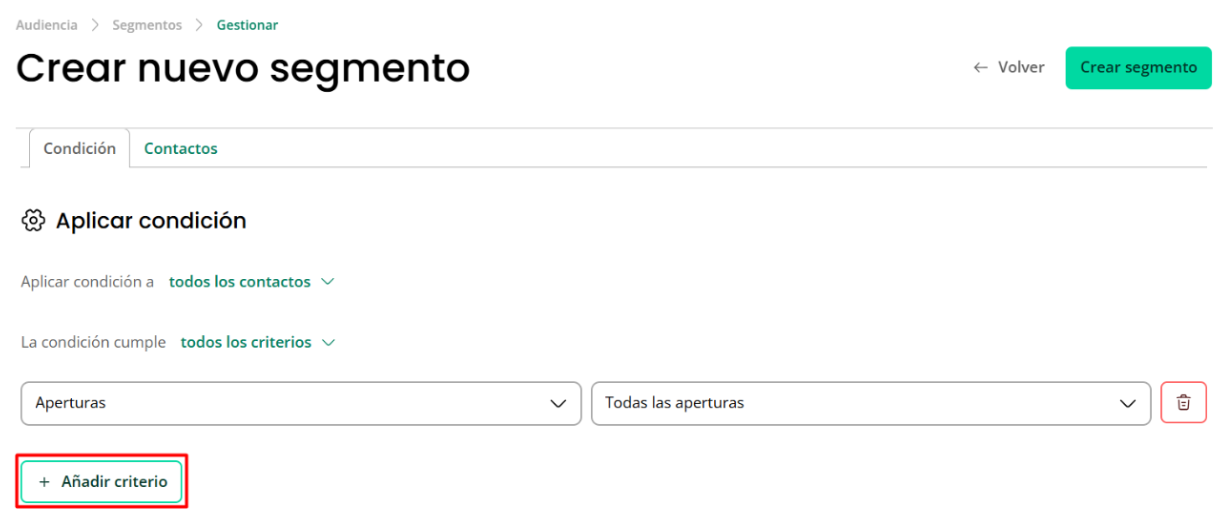This screenshot has width=1229, height=522.
Task: Expand the Todas las aperturas select box
Action: (x=871, y=403)
